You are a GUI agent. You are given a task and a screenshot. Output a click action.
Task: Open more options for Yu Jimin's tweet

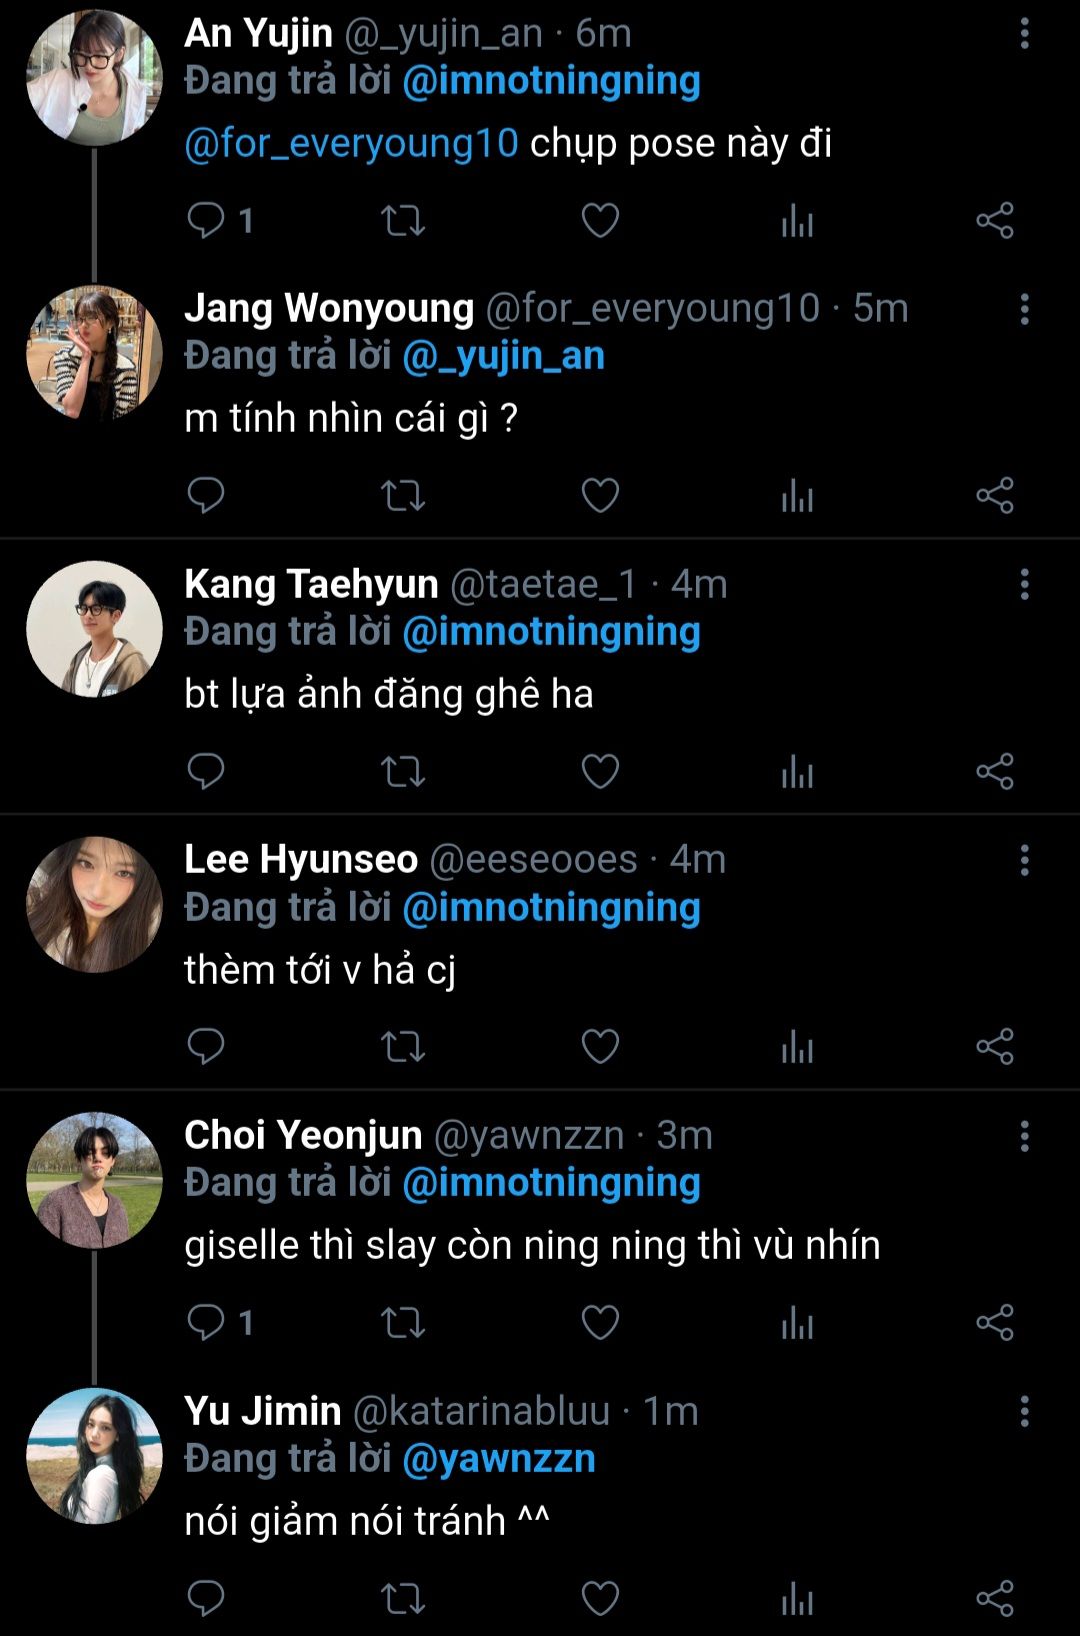coord(1024,1411)
